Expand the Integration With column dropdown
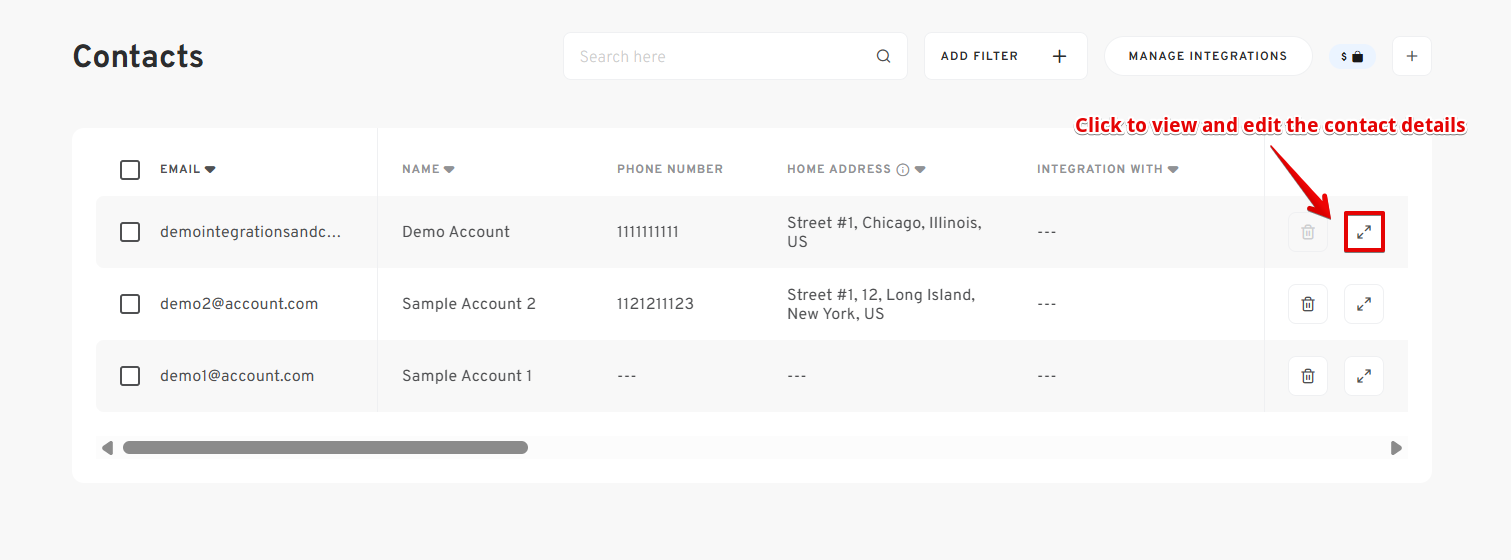 1173,169
